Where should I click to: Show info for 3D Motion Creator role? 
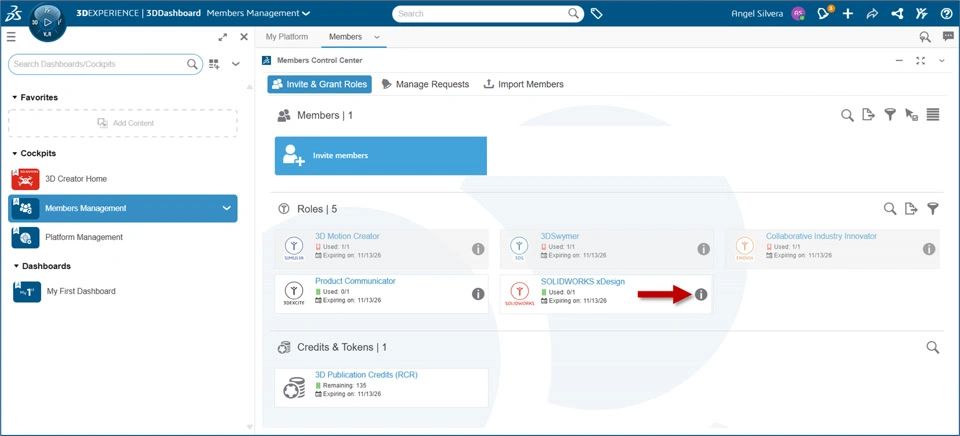[478, 249]
